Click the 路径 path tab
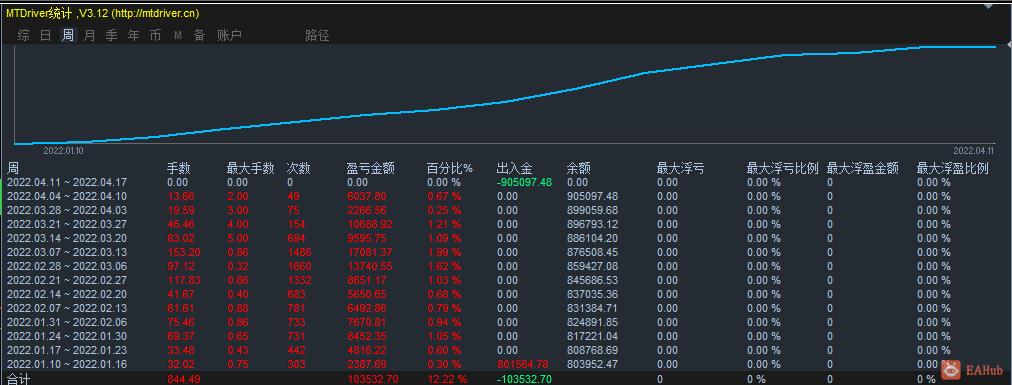The width and height of the screenshot is (1012, 385). (317, 35)
